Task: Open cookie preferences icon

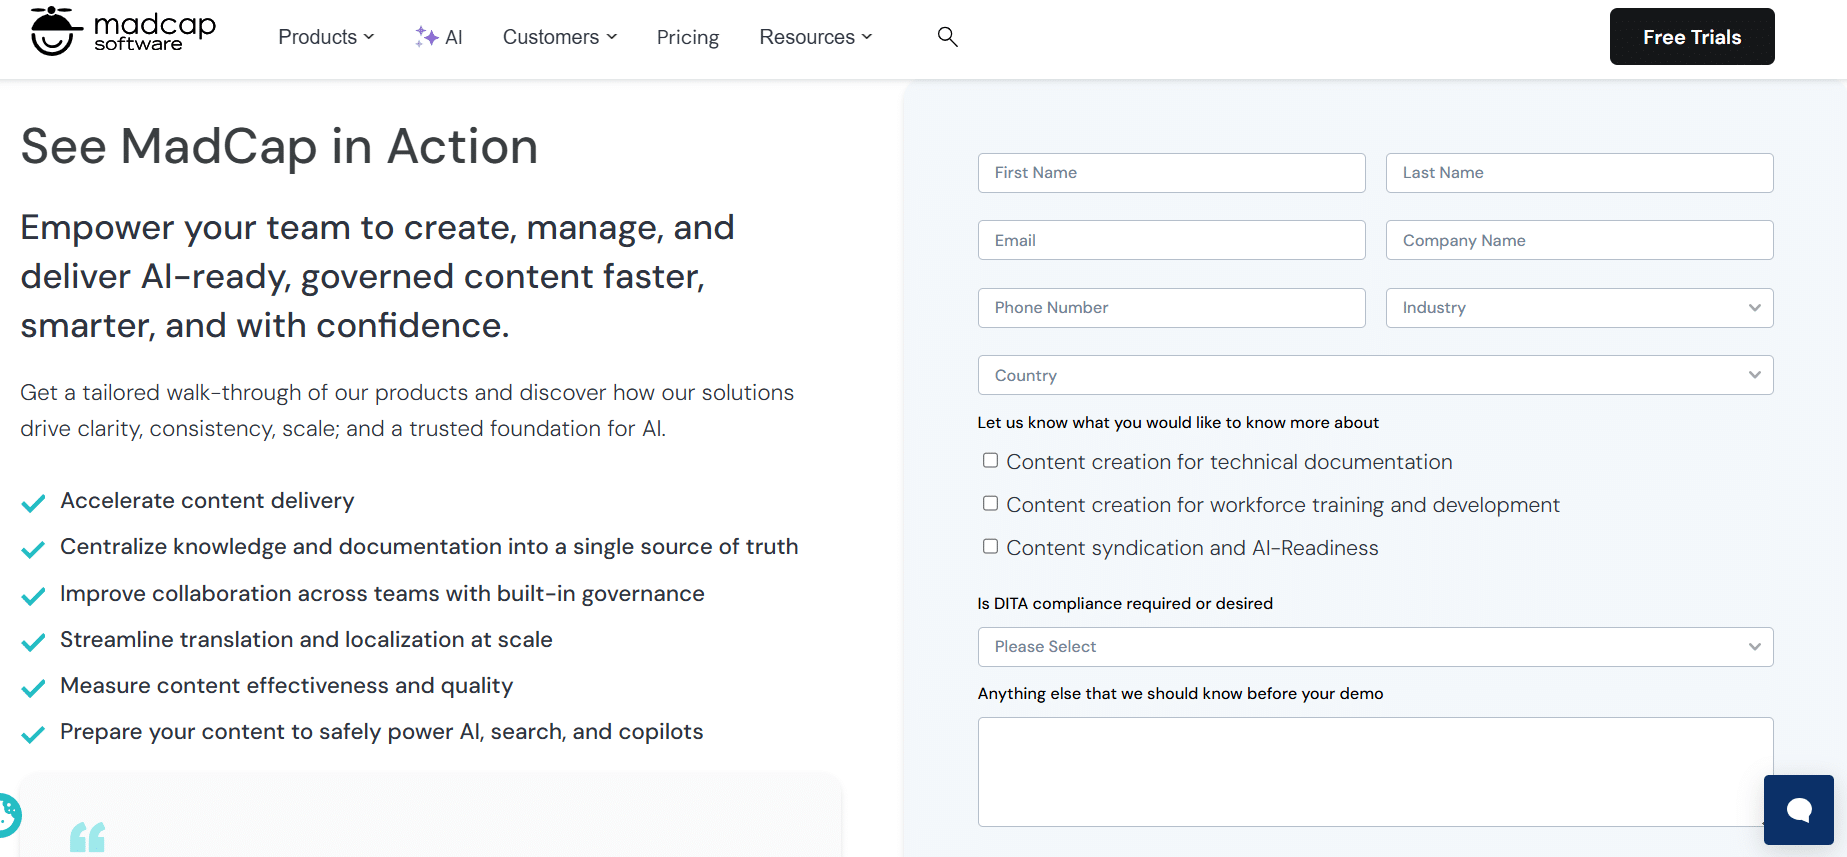Action: click(8, 814)
